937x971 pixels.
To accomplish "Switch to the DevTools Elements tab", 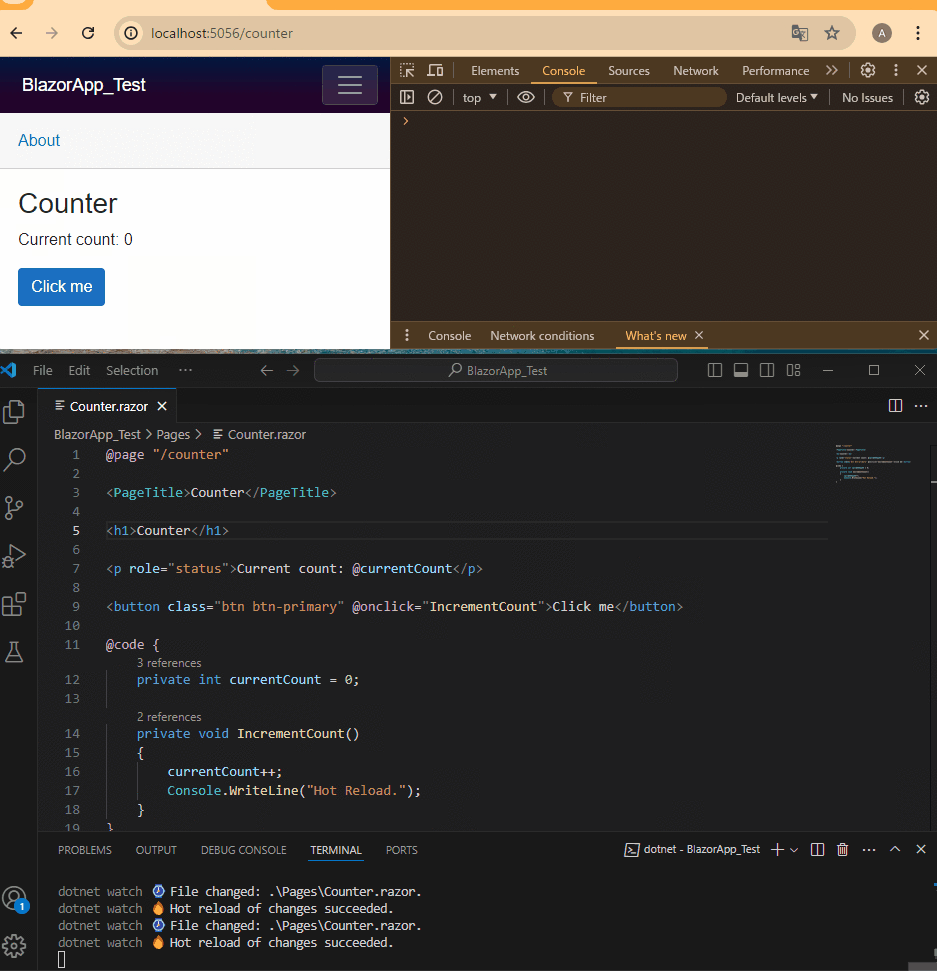I will 495,71.
